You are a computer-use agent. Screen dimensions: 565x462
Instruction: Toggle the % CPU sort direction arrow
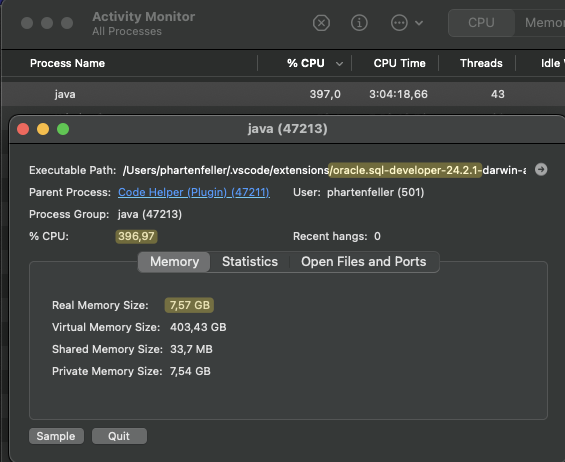point(339,64)
